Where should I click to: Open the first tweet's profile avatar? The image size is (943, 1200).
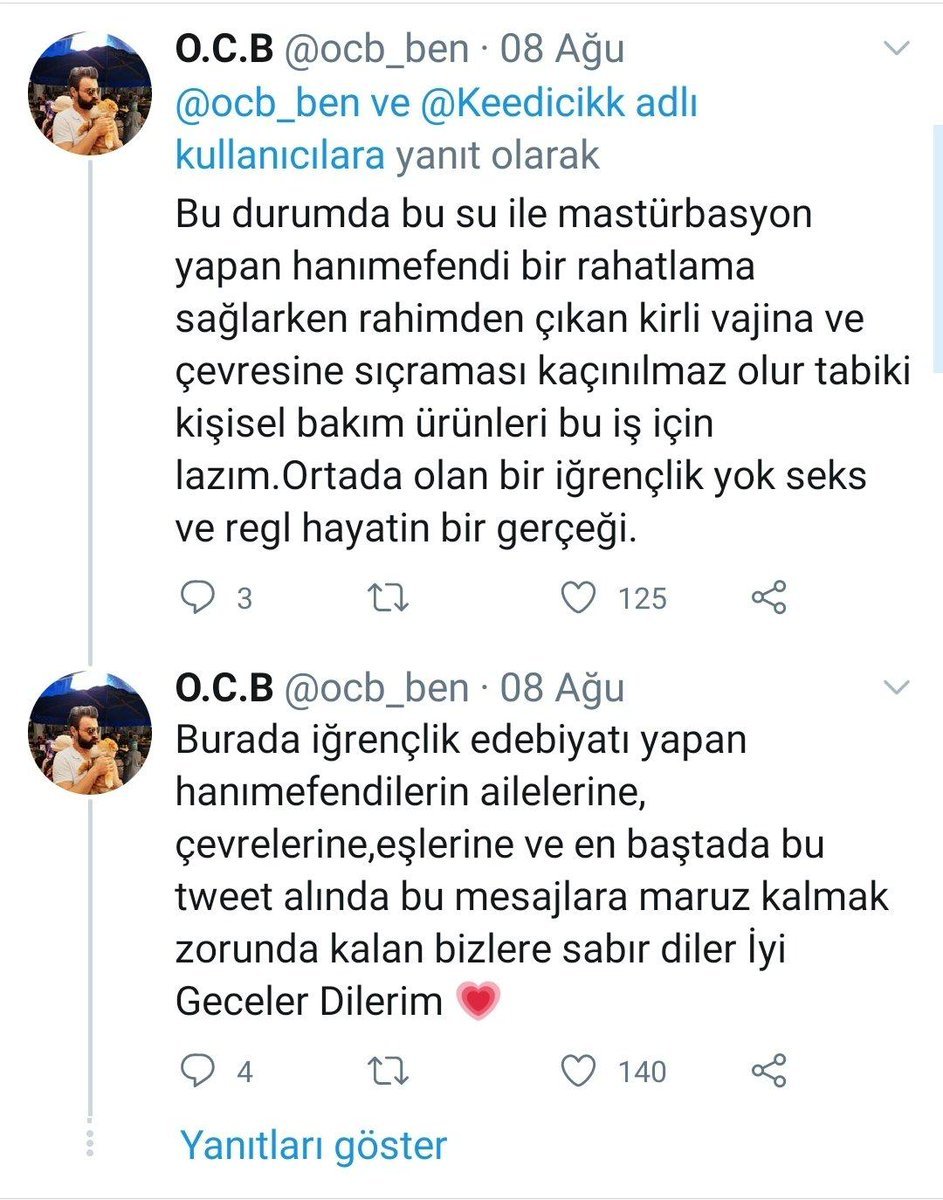(91, 101)
